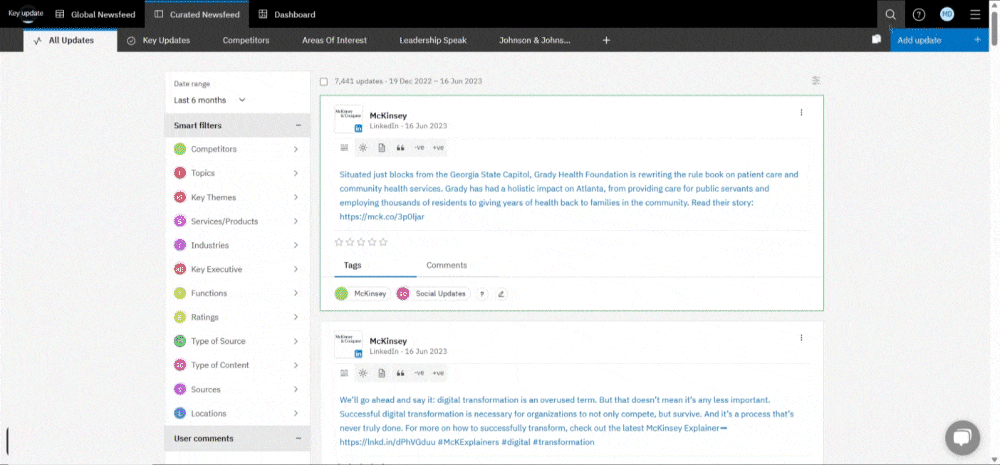Click the Add update button
The width and height of the screenshot is (1000, 465).
pos(939,40)
